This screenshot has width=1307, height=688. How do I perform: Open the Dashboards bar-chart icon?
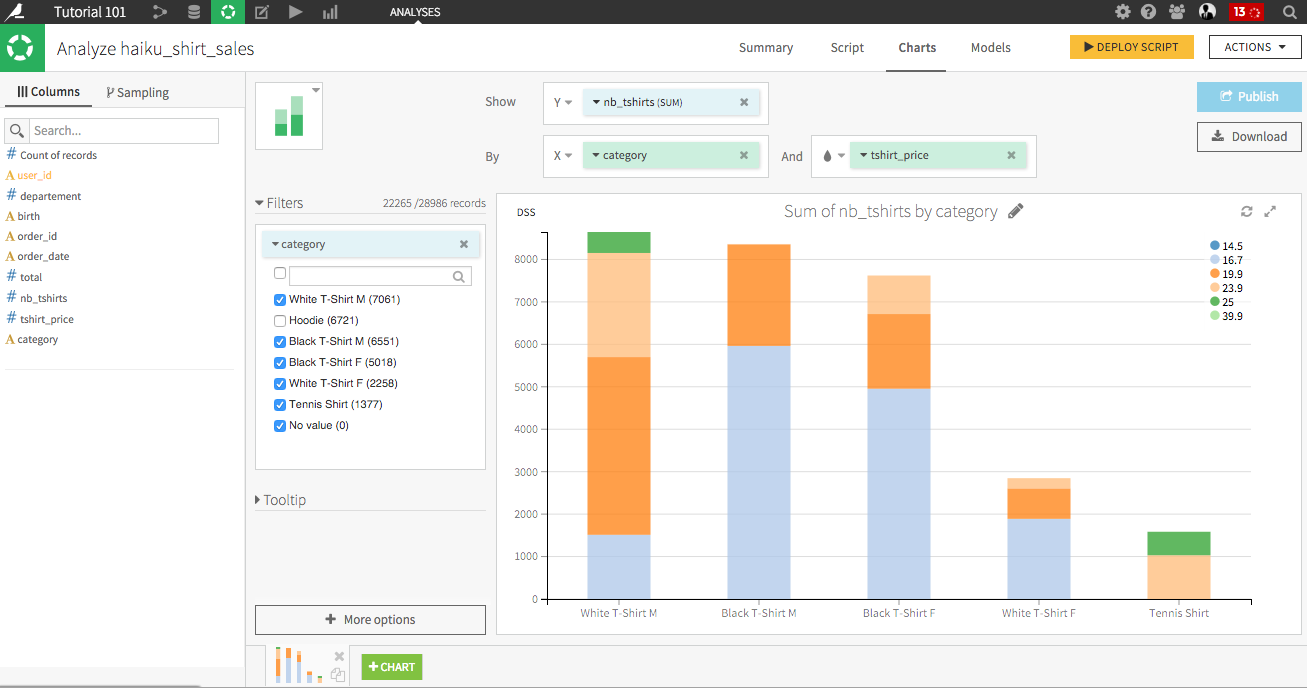[x=330, y=12]
